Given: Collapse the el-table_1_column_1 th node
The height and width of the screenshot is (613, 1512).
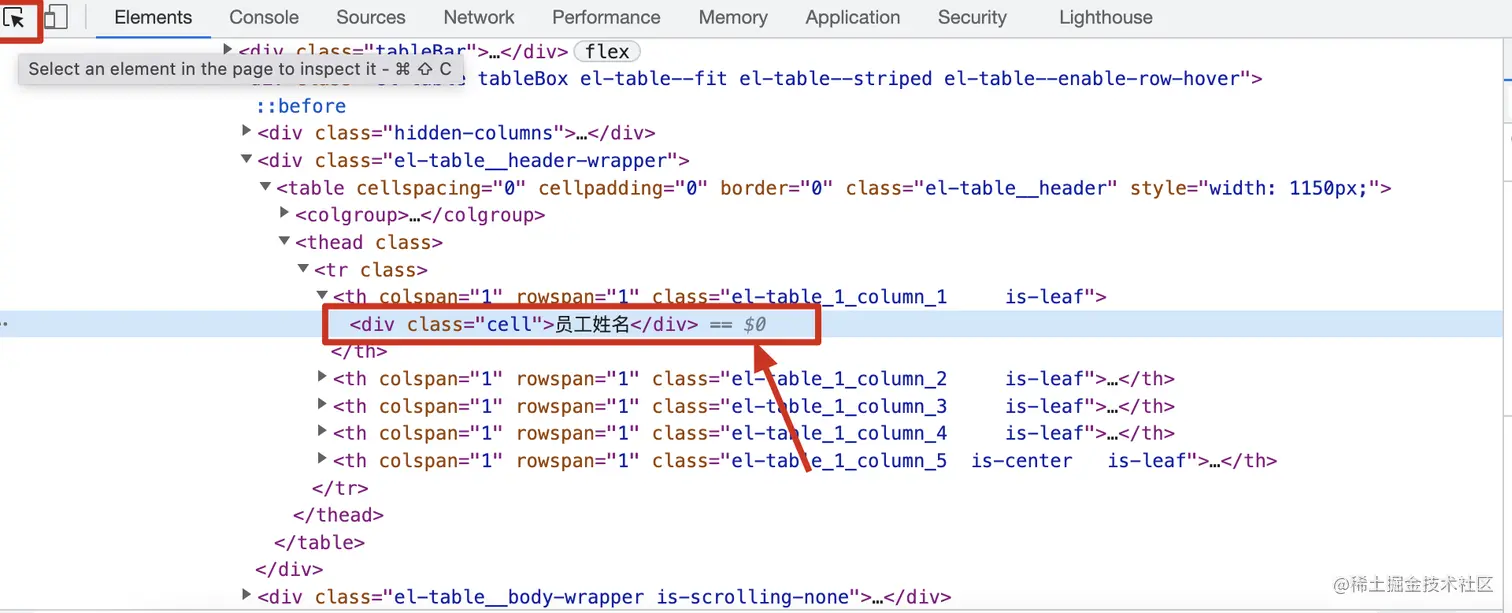Looking at the screenshot, I should tap(322, 296).
